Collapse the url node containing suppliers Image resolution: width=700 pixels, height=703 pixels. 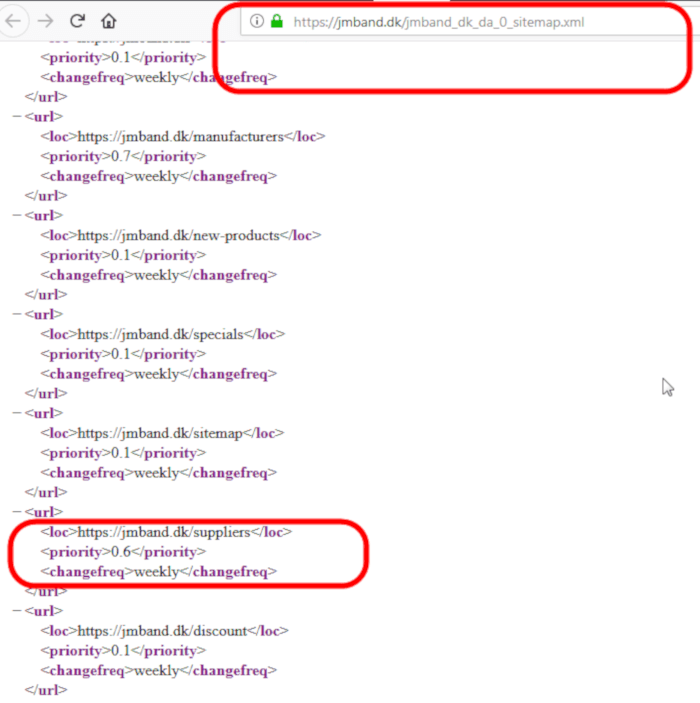coord(17,512)
